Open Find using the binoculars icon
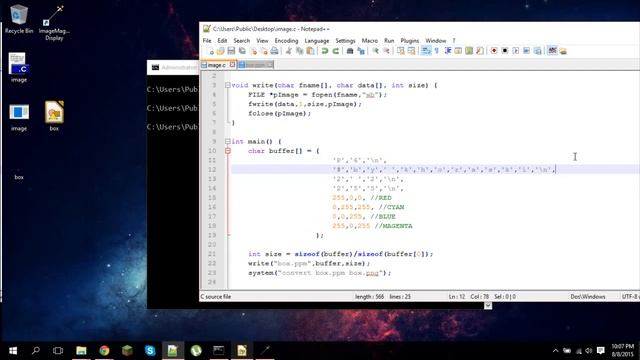 click(350, 51)
